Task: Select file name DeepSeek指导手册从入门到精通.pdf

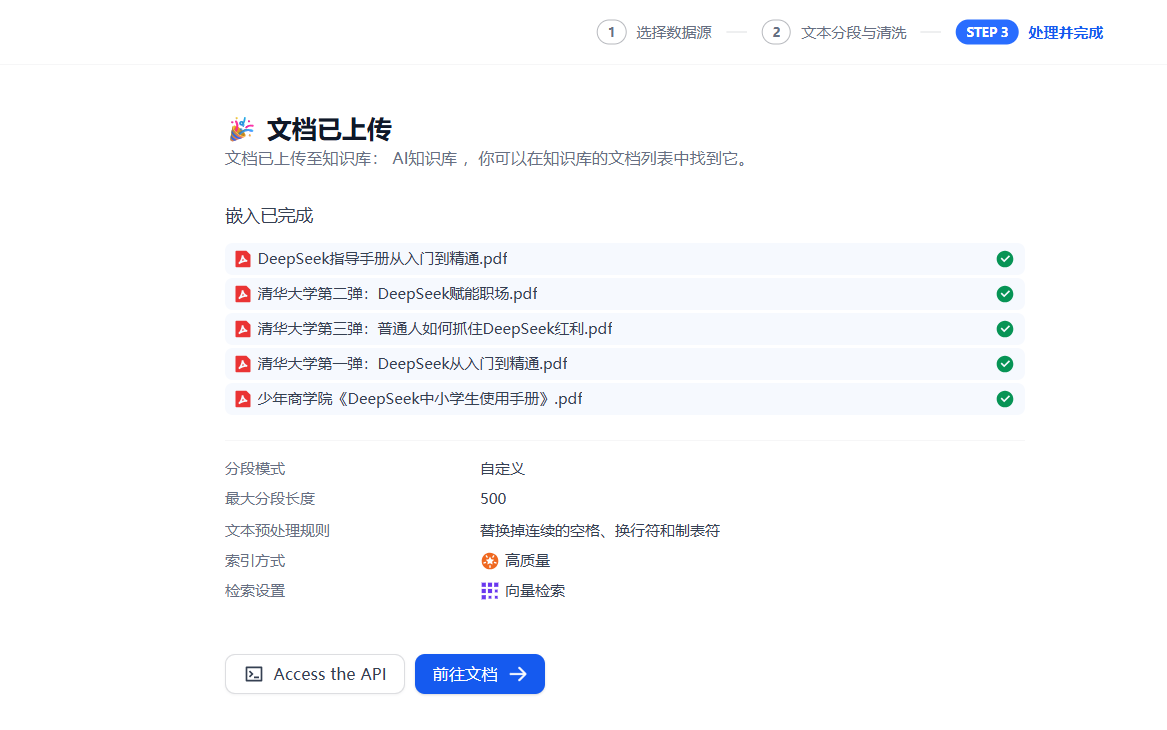Action: 383,259
